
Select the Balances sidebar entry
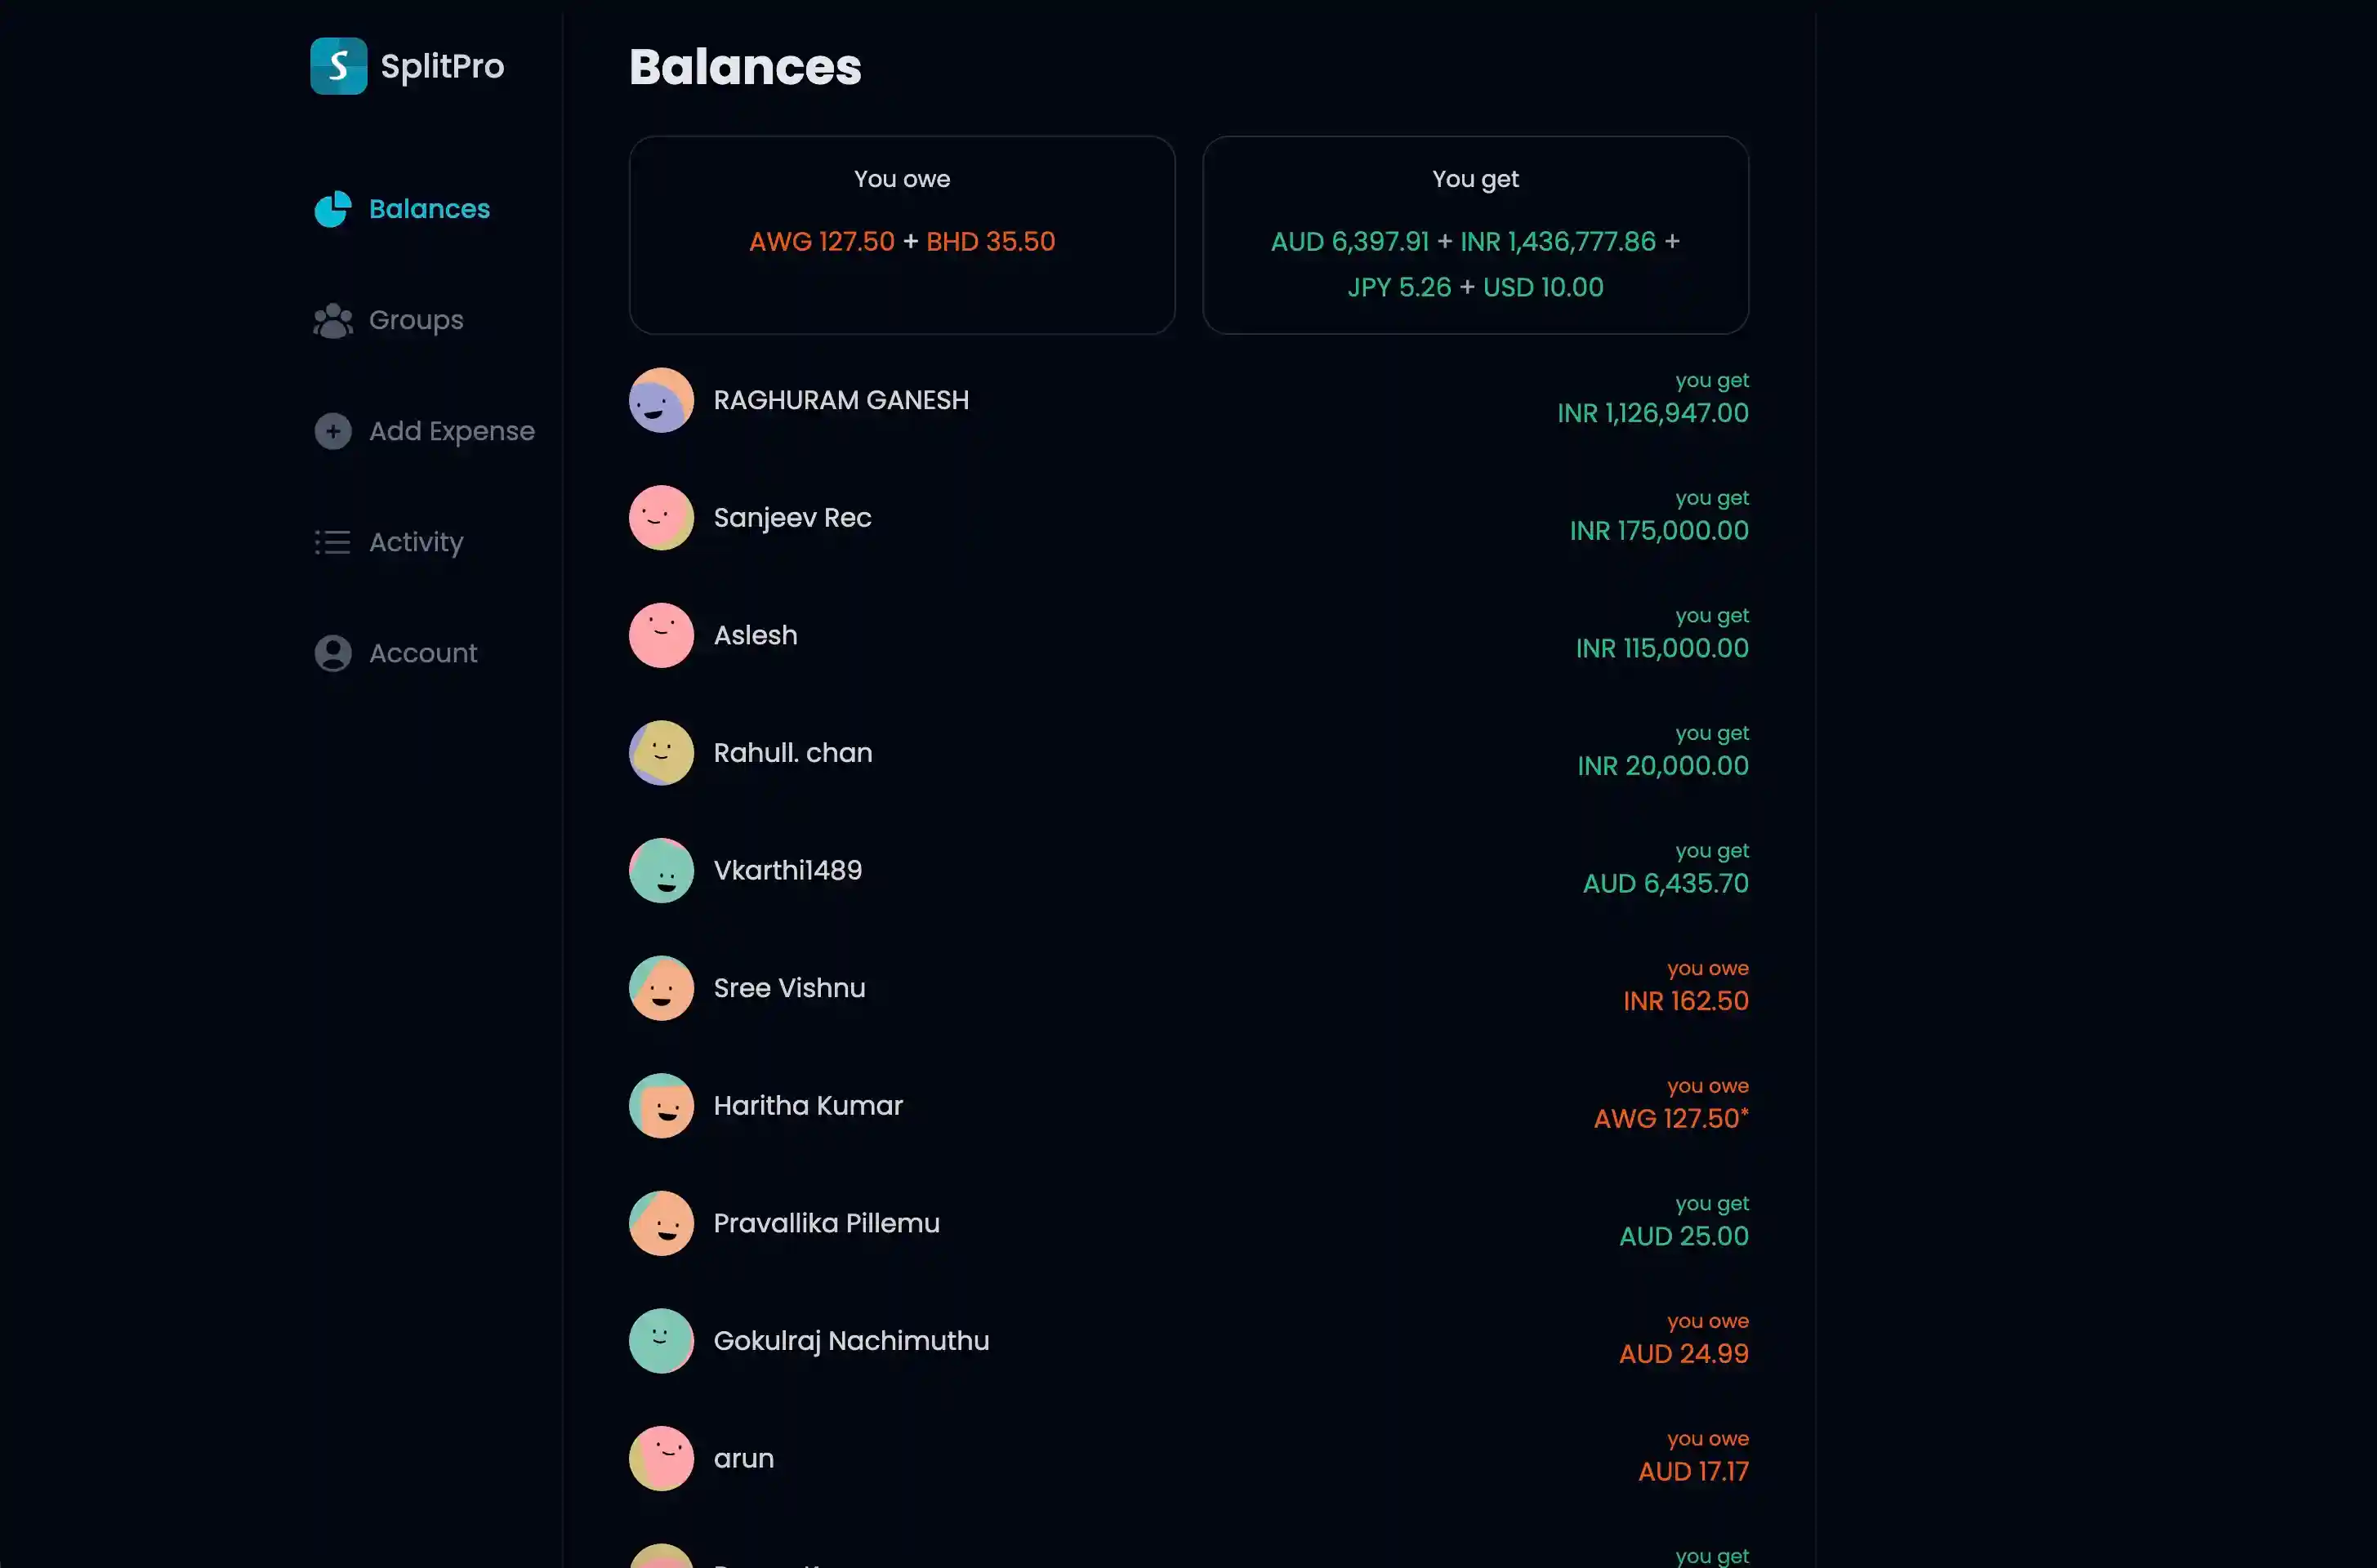coord(430,209)
